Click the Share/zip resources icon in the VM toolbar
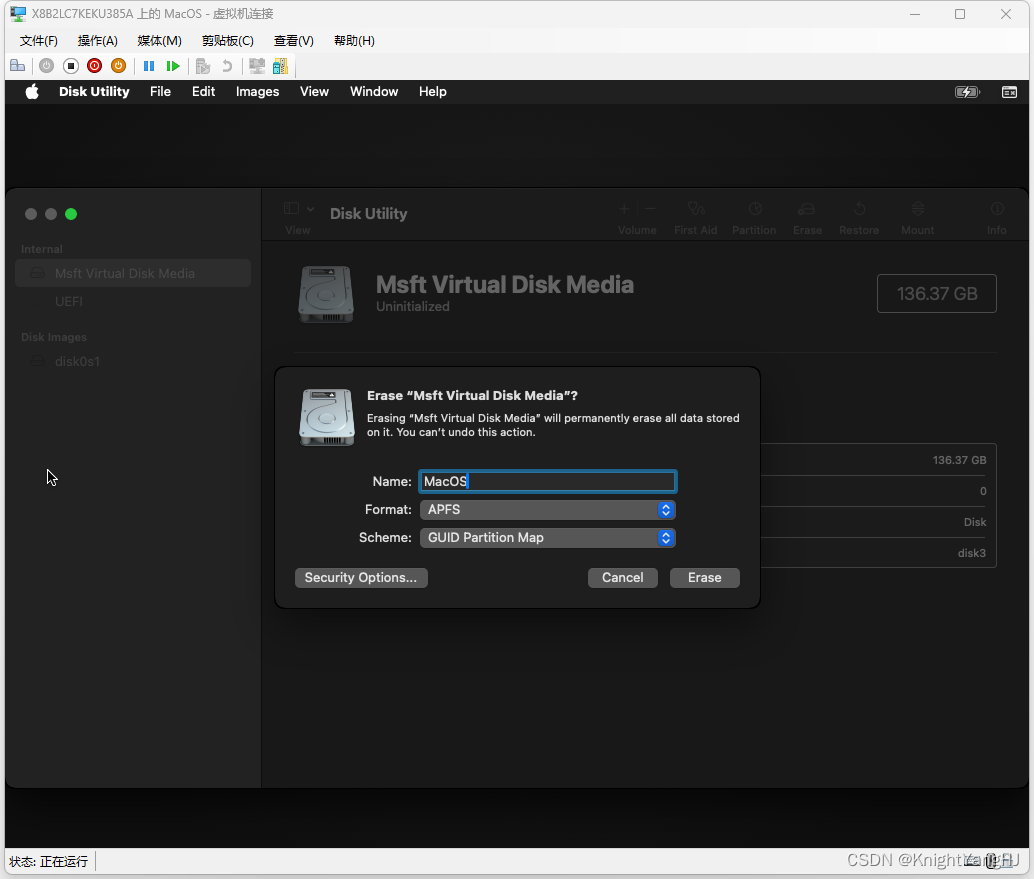 click(280, 66)
